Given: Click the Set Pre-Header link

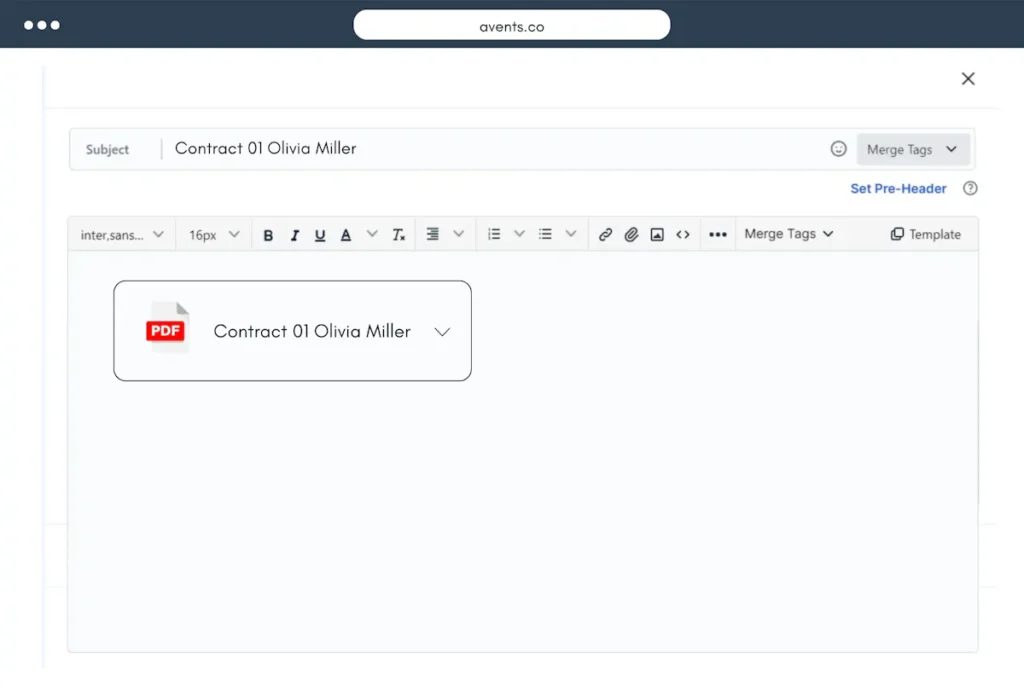Looking at the screenshot, I should click(898, 188).
